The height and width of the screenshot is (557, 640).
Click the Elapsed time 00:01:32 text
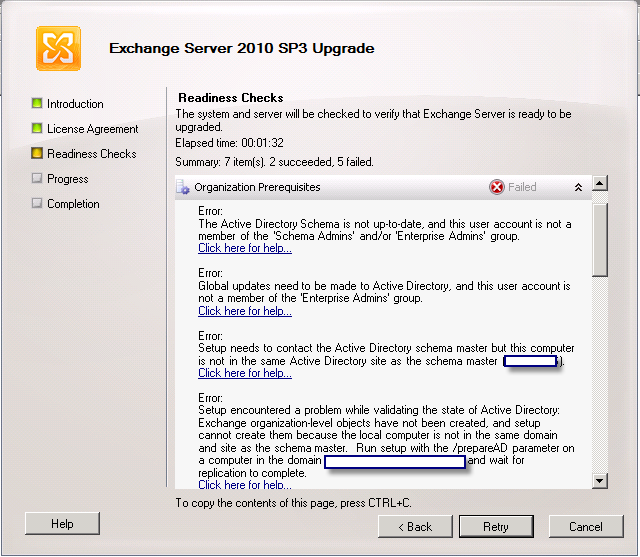pos(229,143)
